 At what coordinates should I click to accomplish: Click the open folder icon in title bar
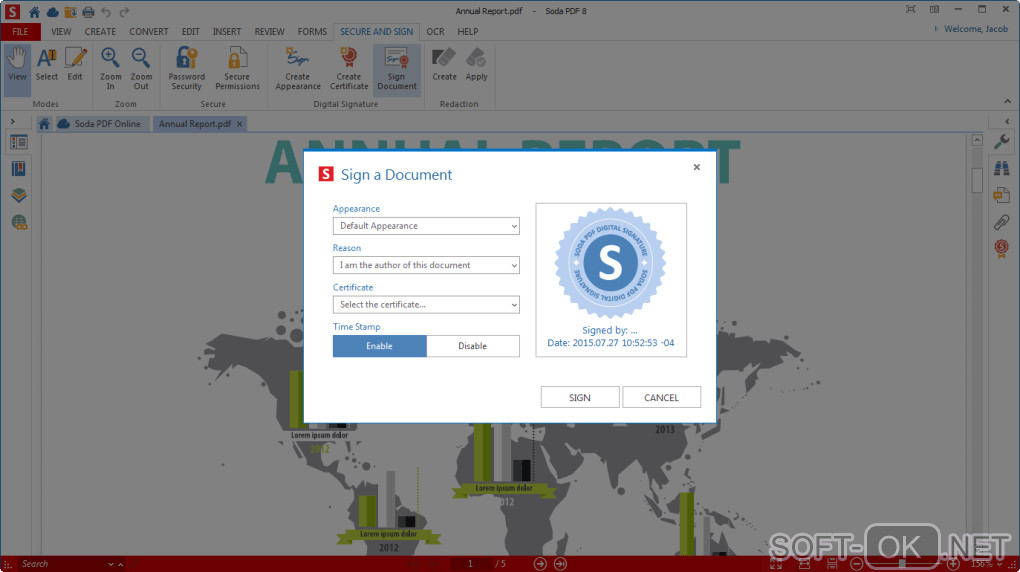(x=70, y=12)
